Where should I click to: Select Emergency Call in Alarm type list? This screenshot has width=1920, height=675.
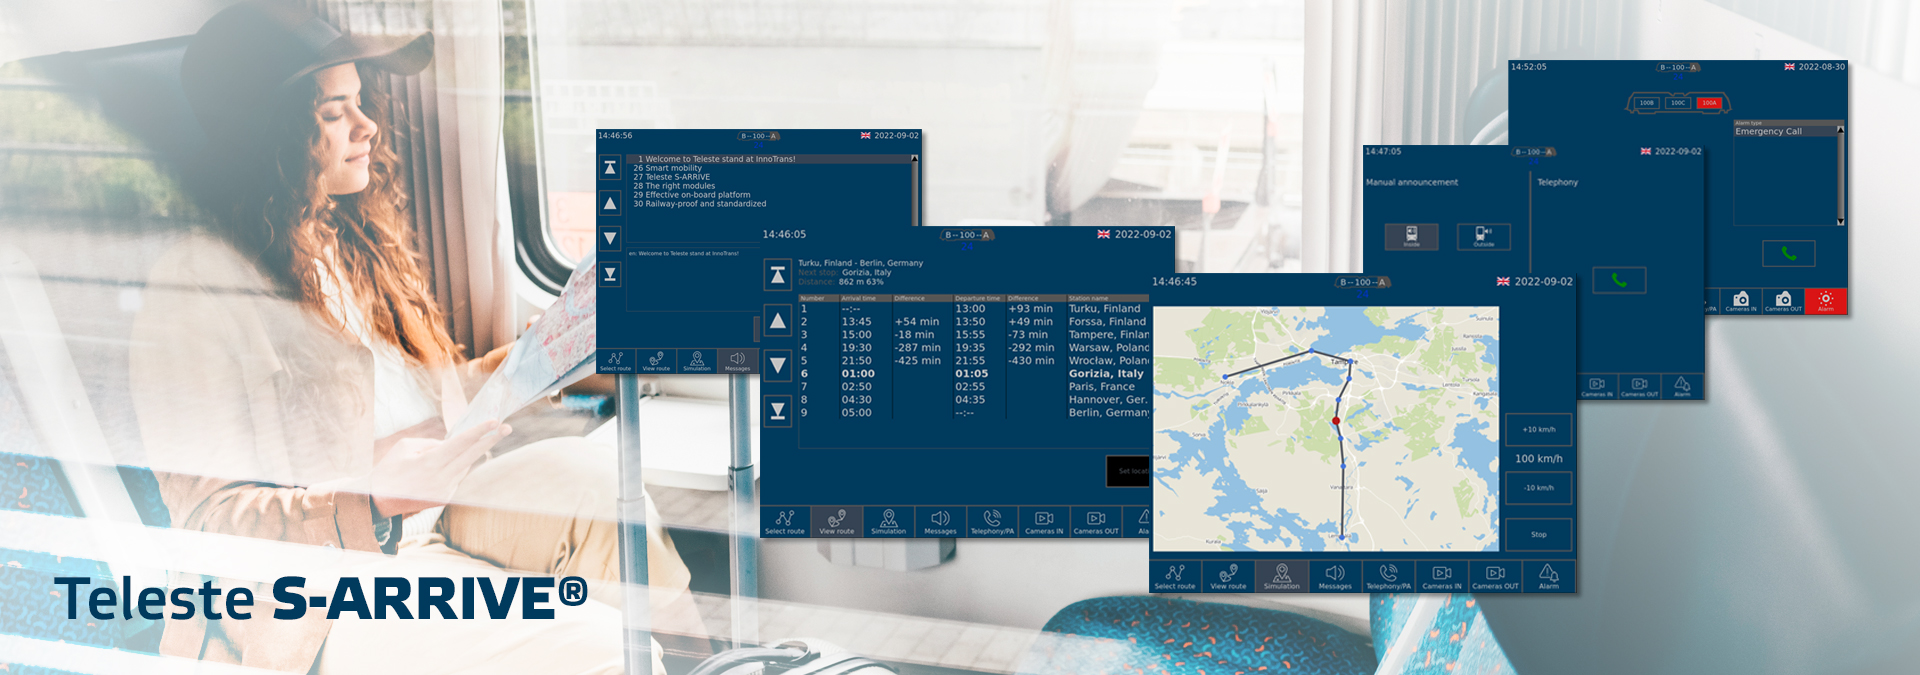(1768, 132)
